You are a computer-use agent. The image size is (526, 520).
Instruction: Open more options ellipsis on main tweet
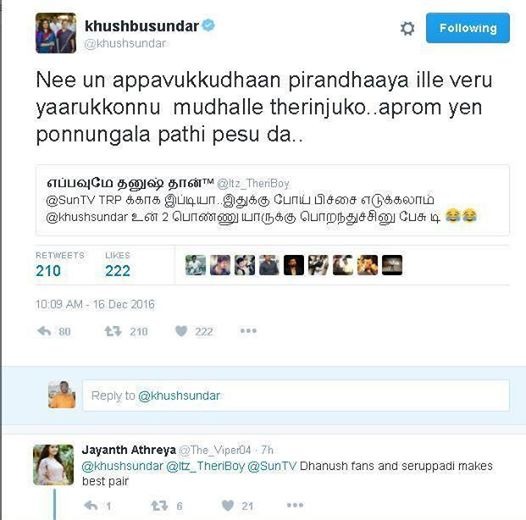coord(249,331)
